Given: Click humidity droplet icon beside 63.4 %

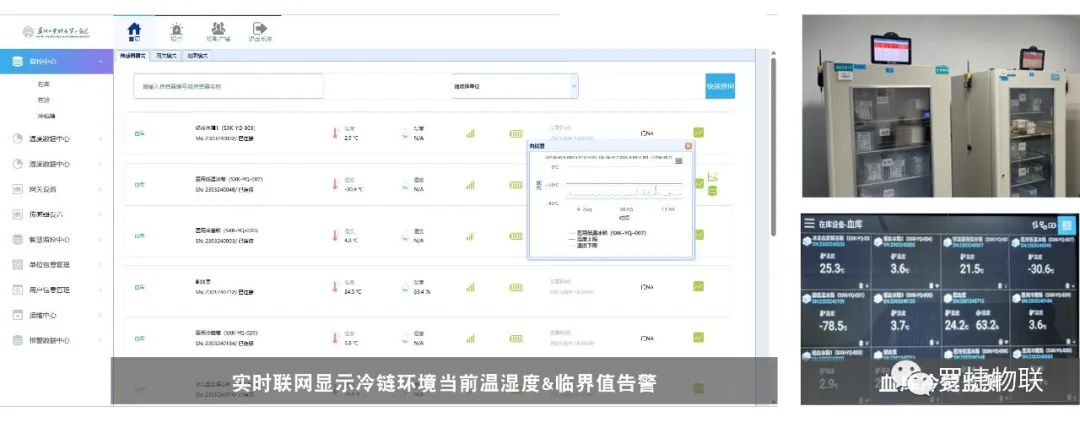Looking at the screenshot, I should click(x=404, y=287).
